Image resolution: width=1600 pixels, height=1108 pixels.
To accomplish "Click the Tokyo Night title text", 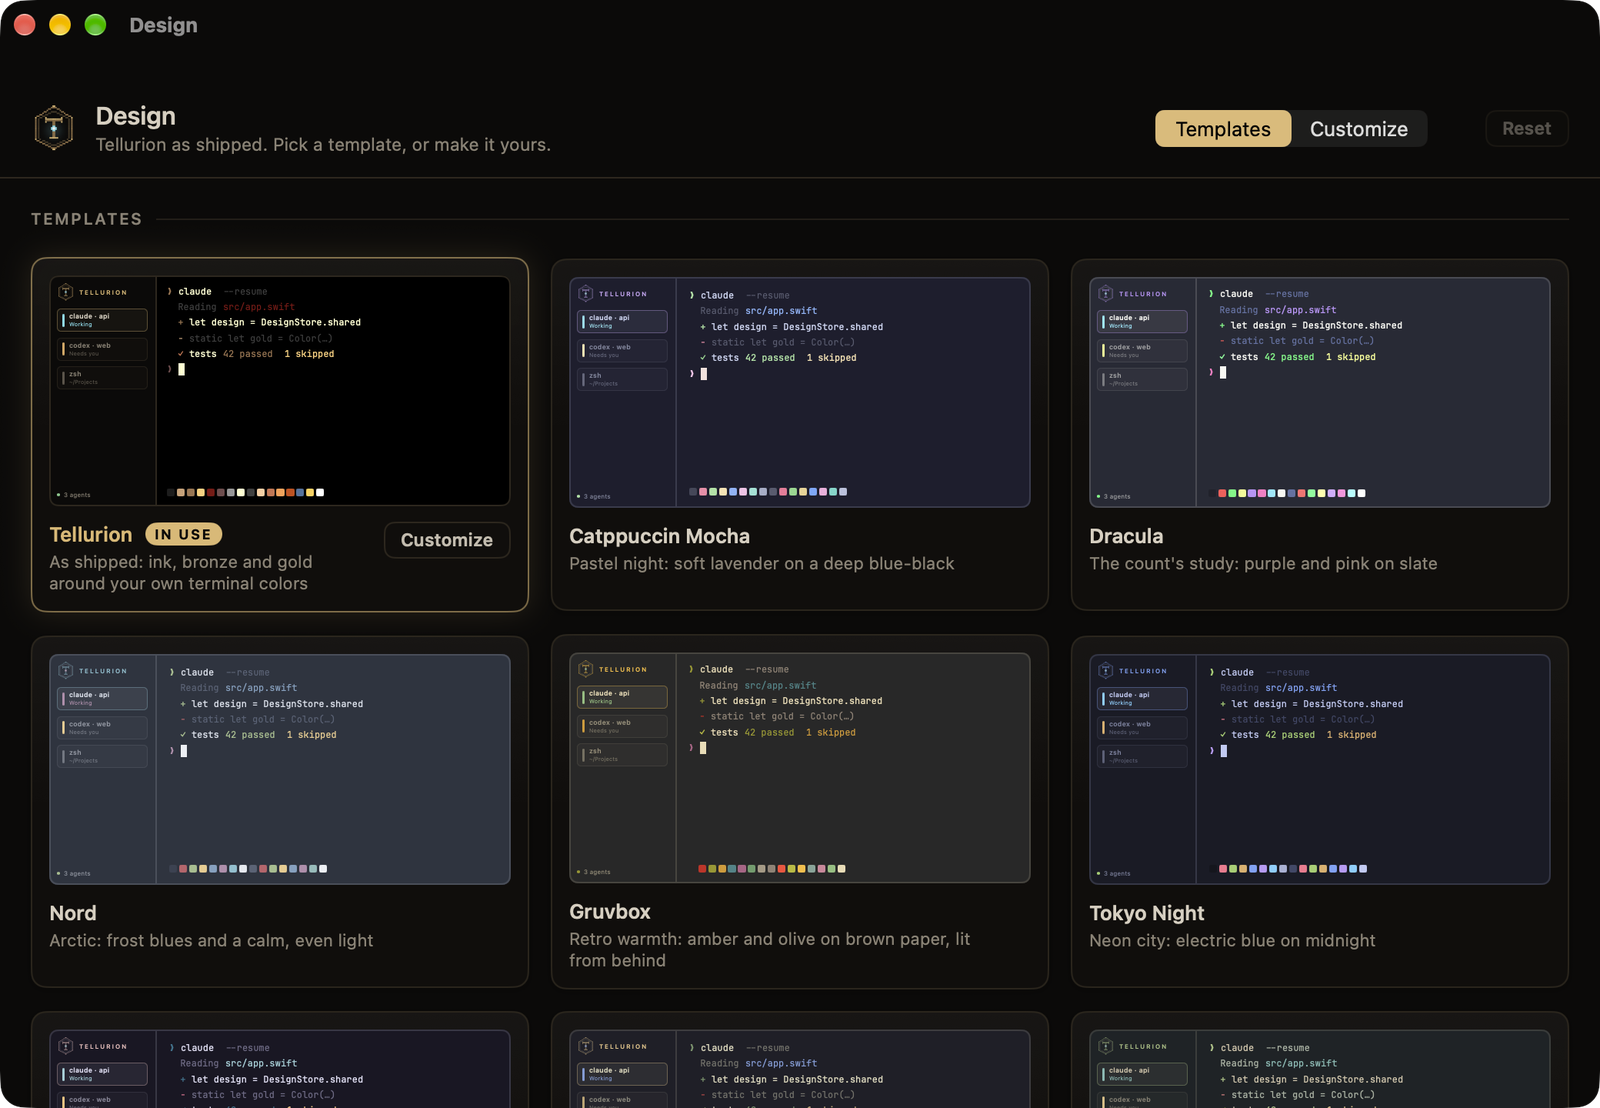I will [1147, 913].
